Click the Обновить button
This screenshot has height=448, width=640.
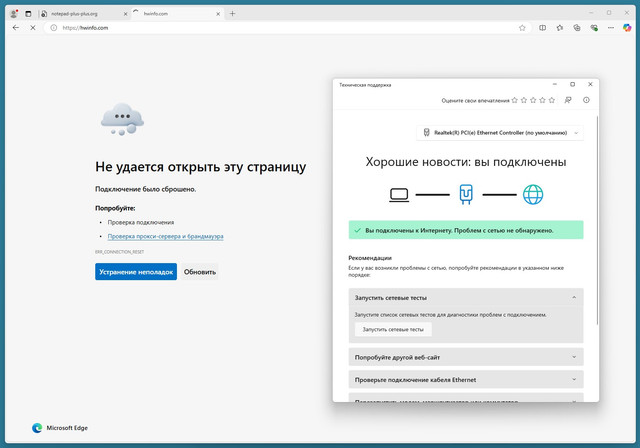[200, 272]
